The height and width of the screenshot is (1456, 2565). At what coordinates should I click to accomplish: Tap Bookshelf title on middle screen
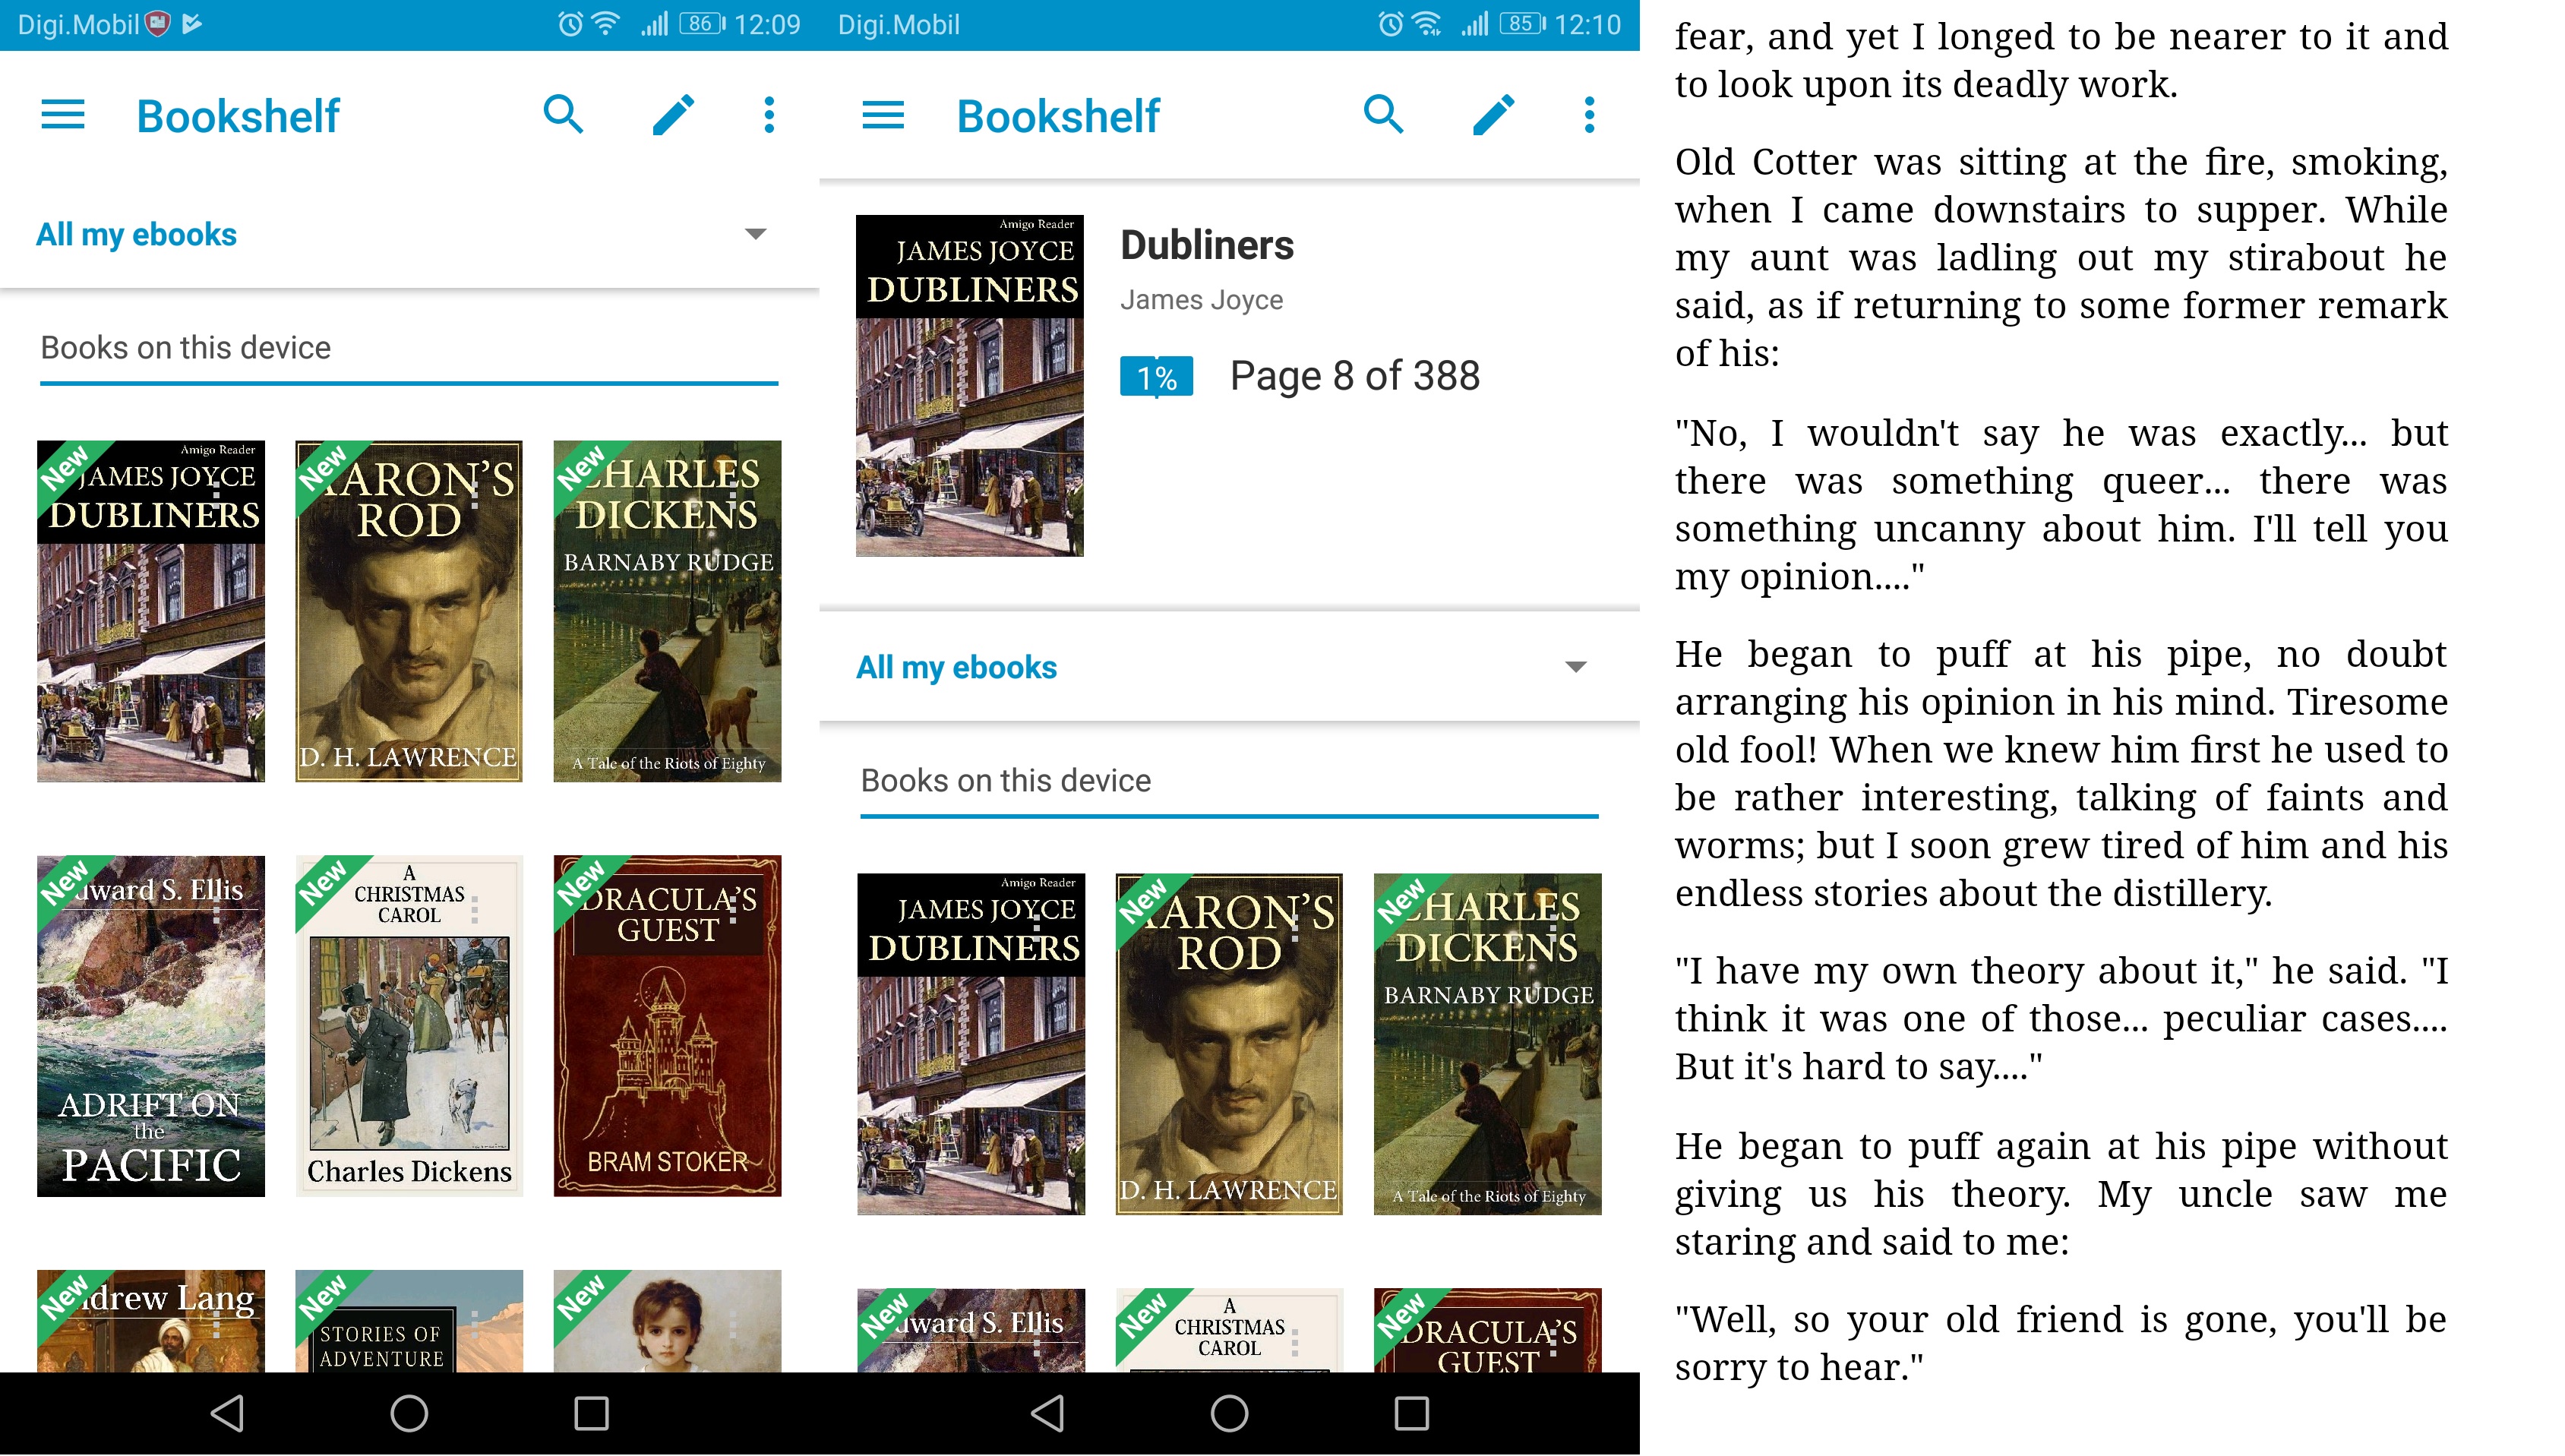pos(1058,116)
